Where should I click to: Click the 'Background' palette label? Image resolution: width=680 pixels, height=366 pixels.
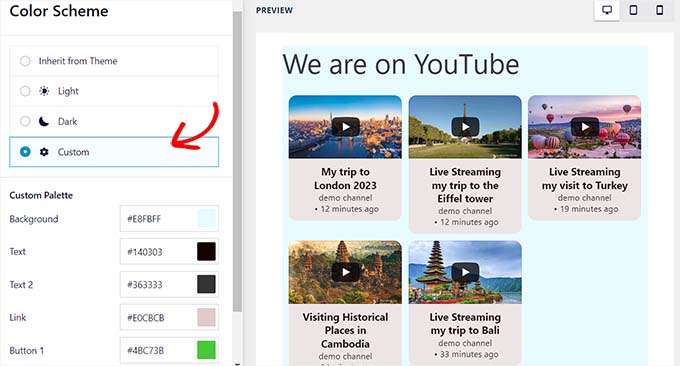34,219
